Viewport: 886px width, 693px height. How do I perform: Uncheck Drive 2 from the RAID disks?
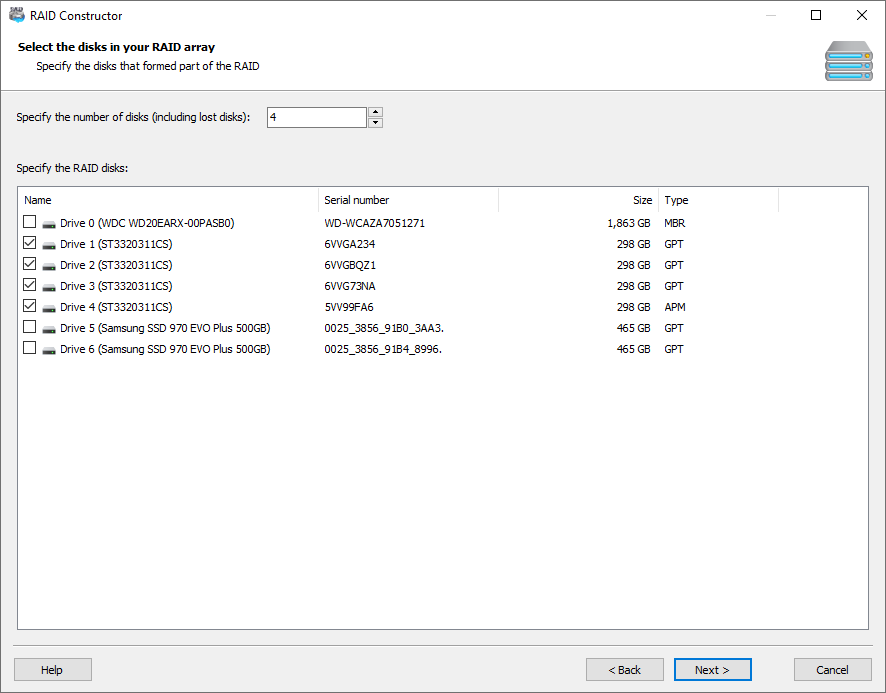tap(29, 264)
